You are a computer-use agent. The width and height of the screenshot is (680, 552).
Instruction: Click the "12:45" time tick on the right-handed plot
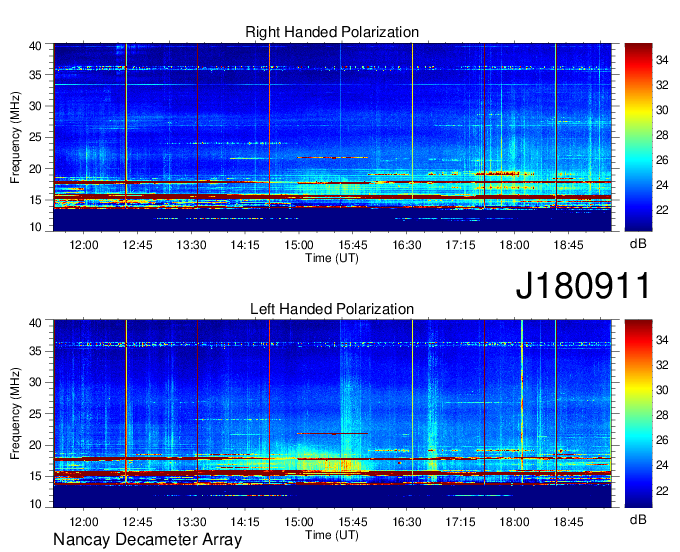(x=137, y=245)
